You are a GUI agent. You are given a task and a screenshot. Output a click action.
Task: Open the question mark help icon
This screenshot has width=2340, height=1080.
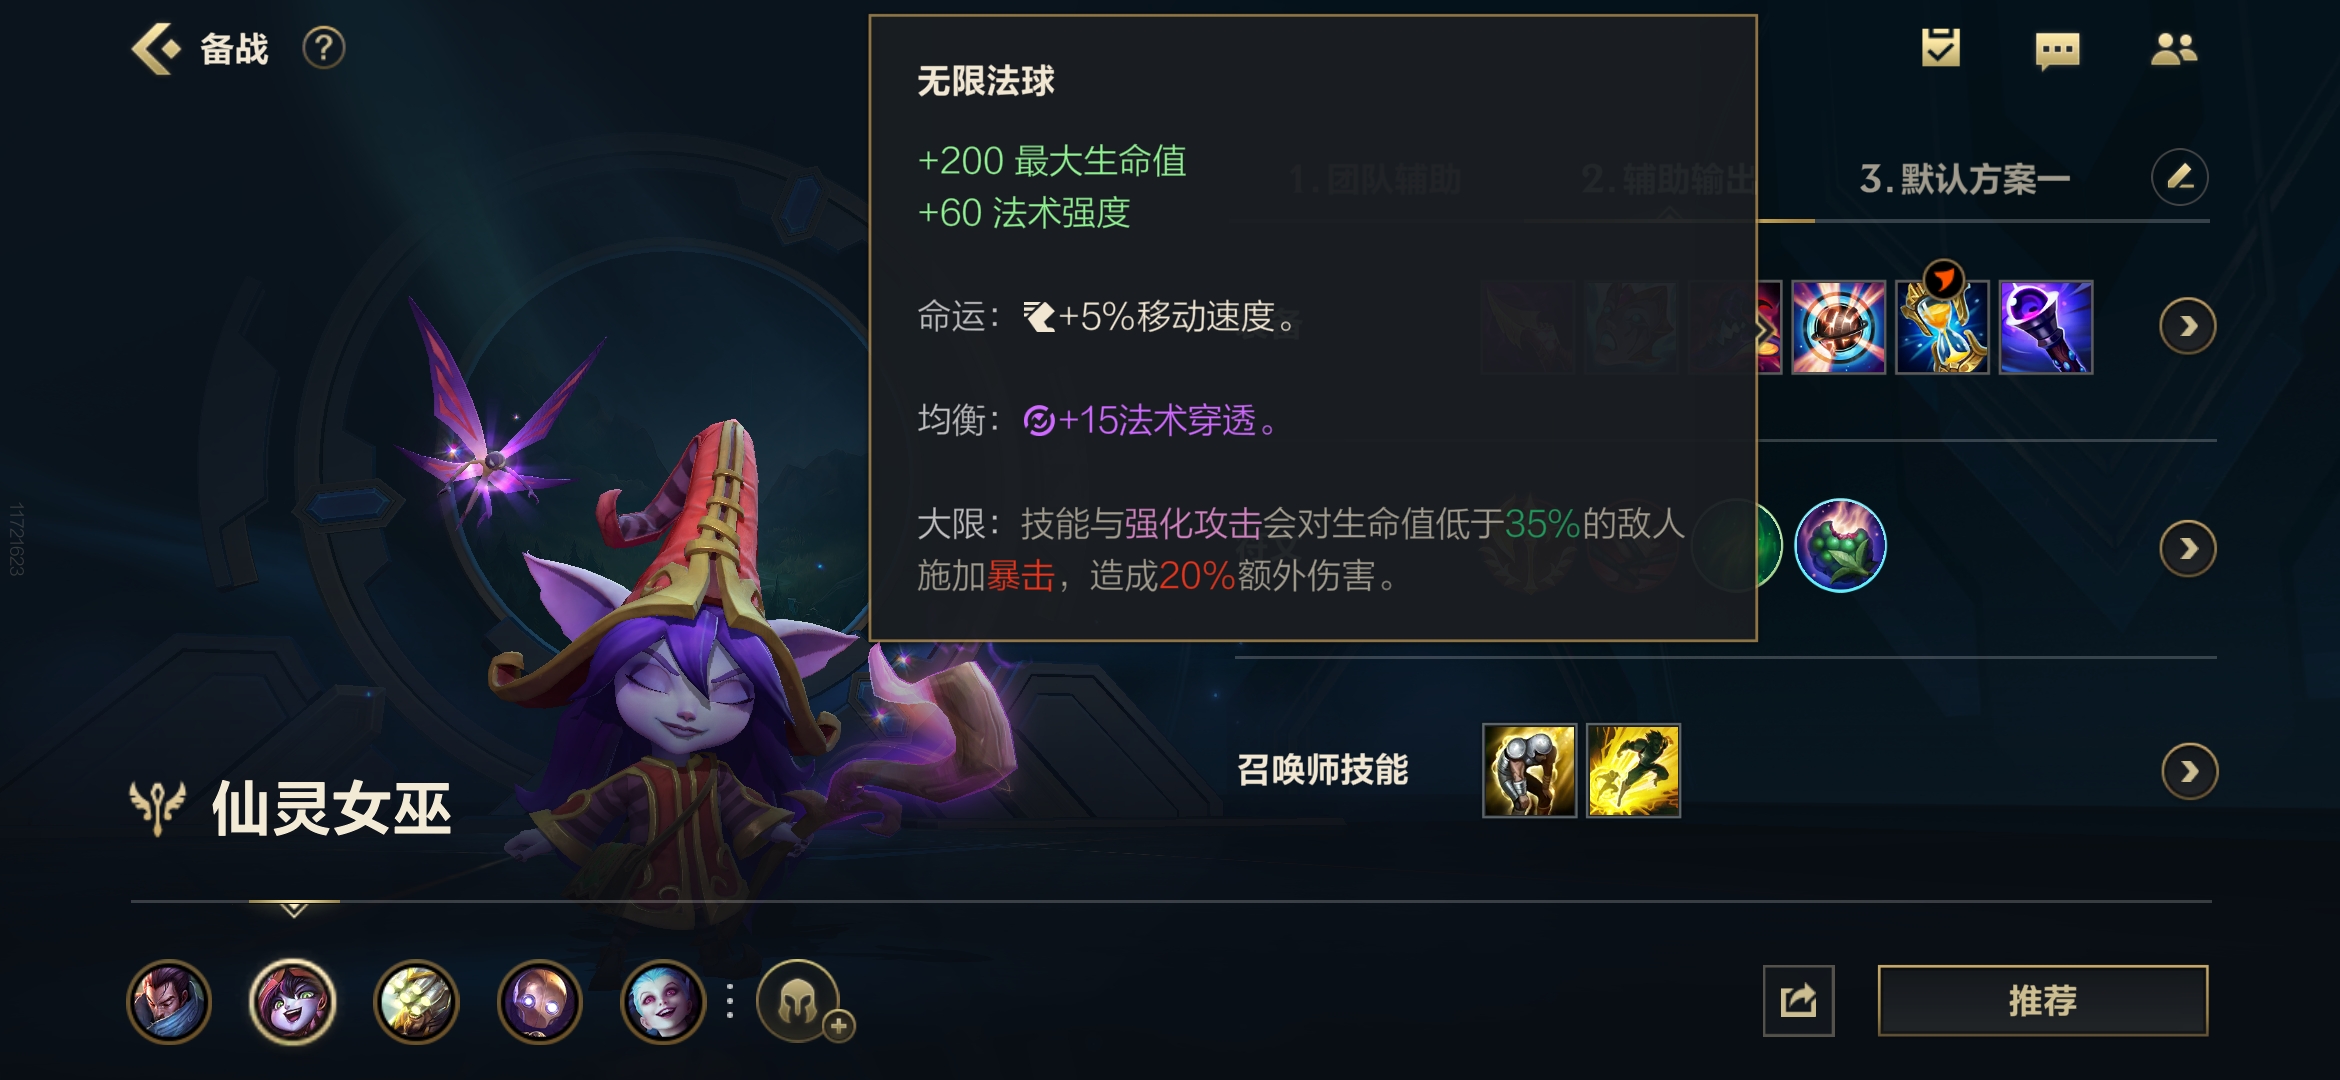coord(324,48)
